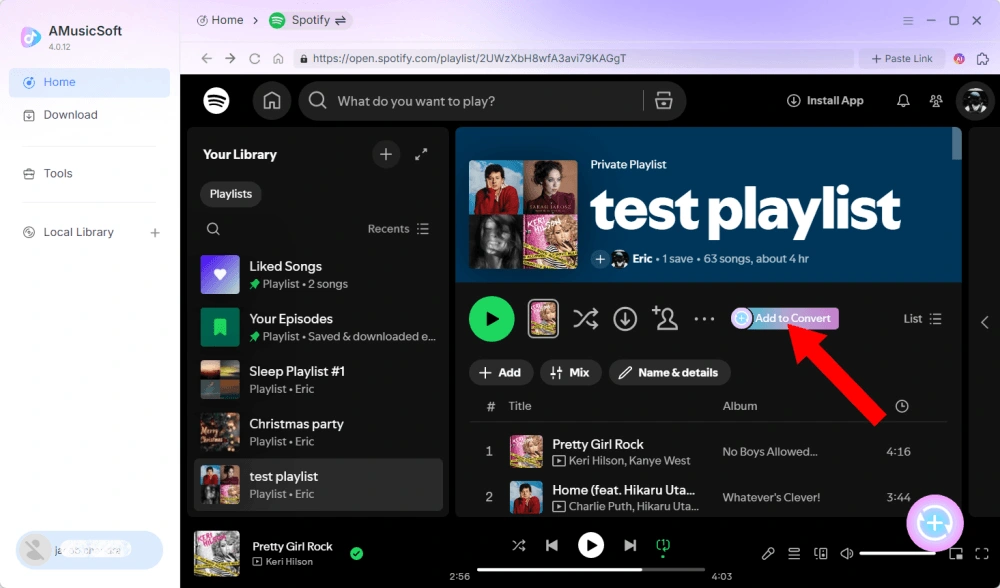
Task: Open the extensions puzzle icon
Action: [983, 59]
